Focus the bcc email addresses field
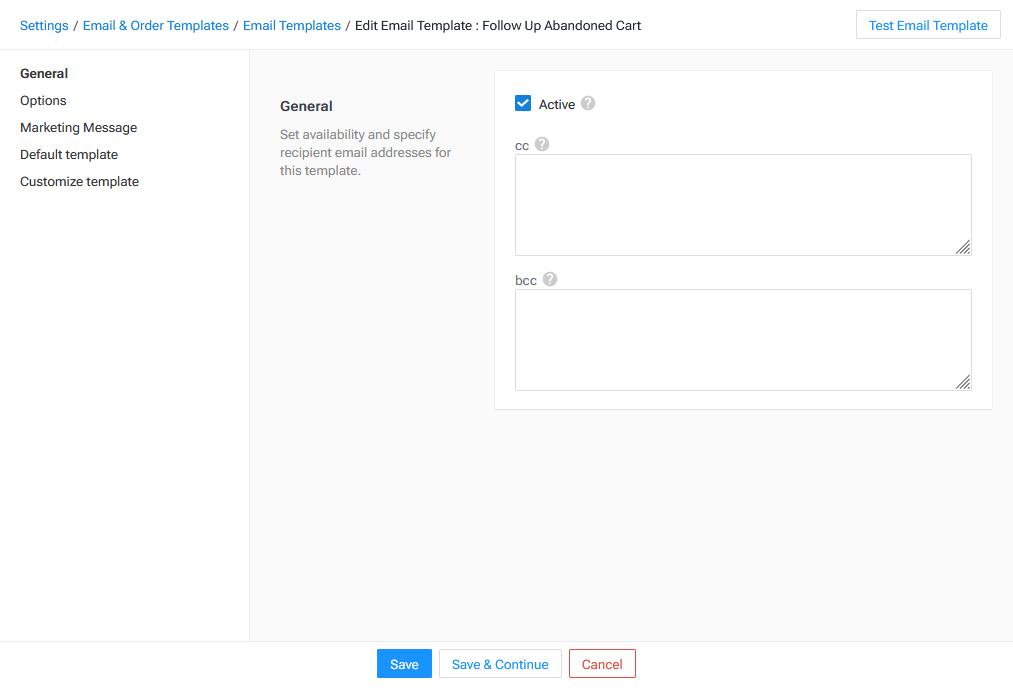The image size is (1013, 691). pos(742,339)
